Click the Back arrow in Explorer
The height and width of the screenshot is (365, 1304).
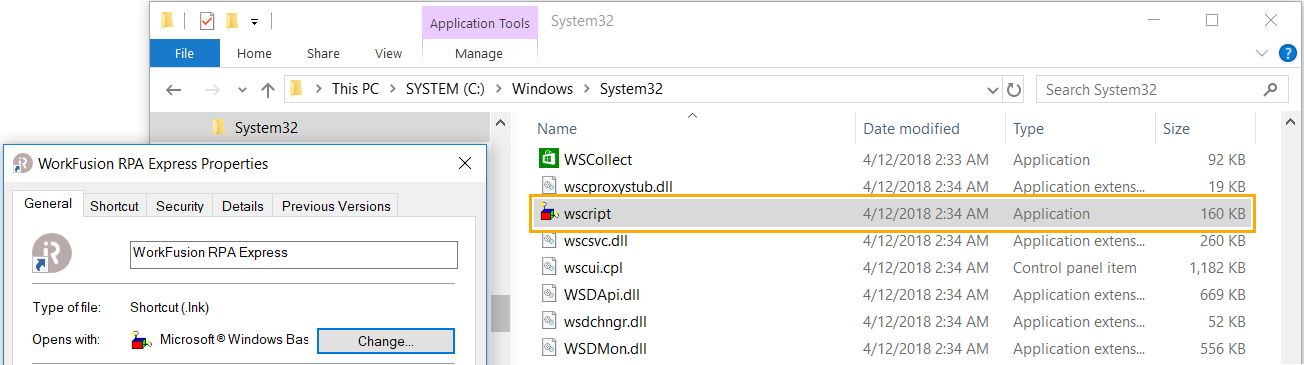pos(173,89)
